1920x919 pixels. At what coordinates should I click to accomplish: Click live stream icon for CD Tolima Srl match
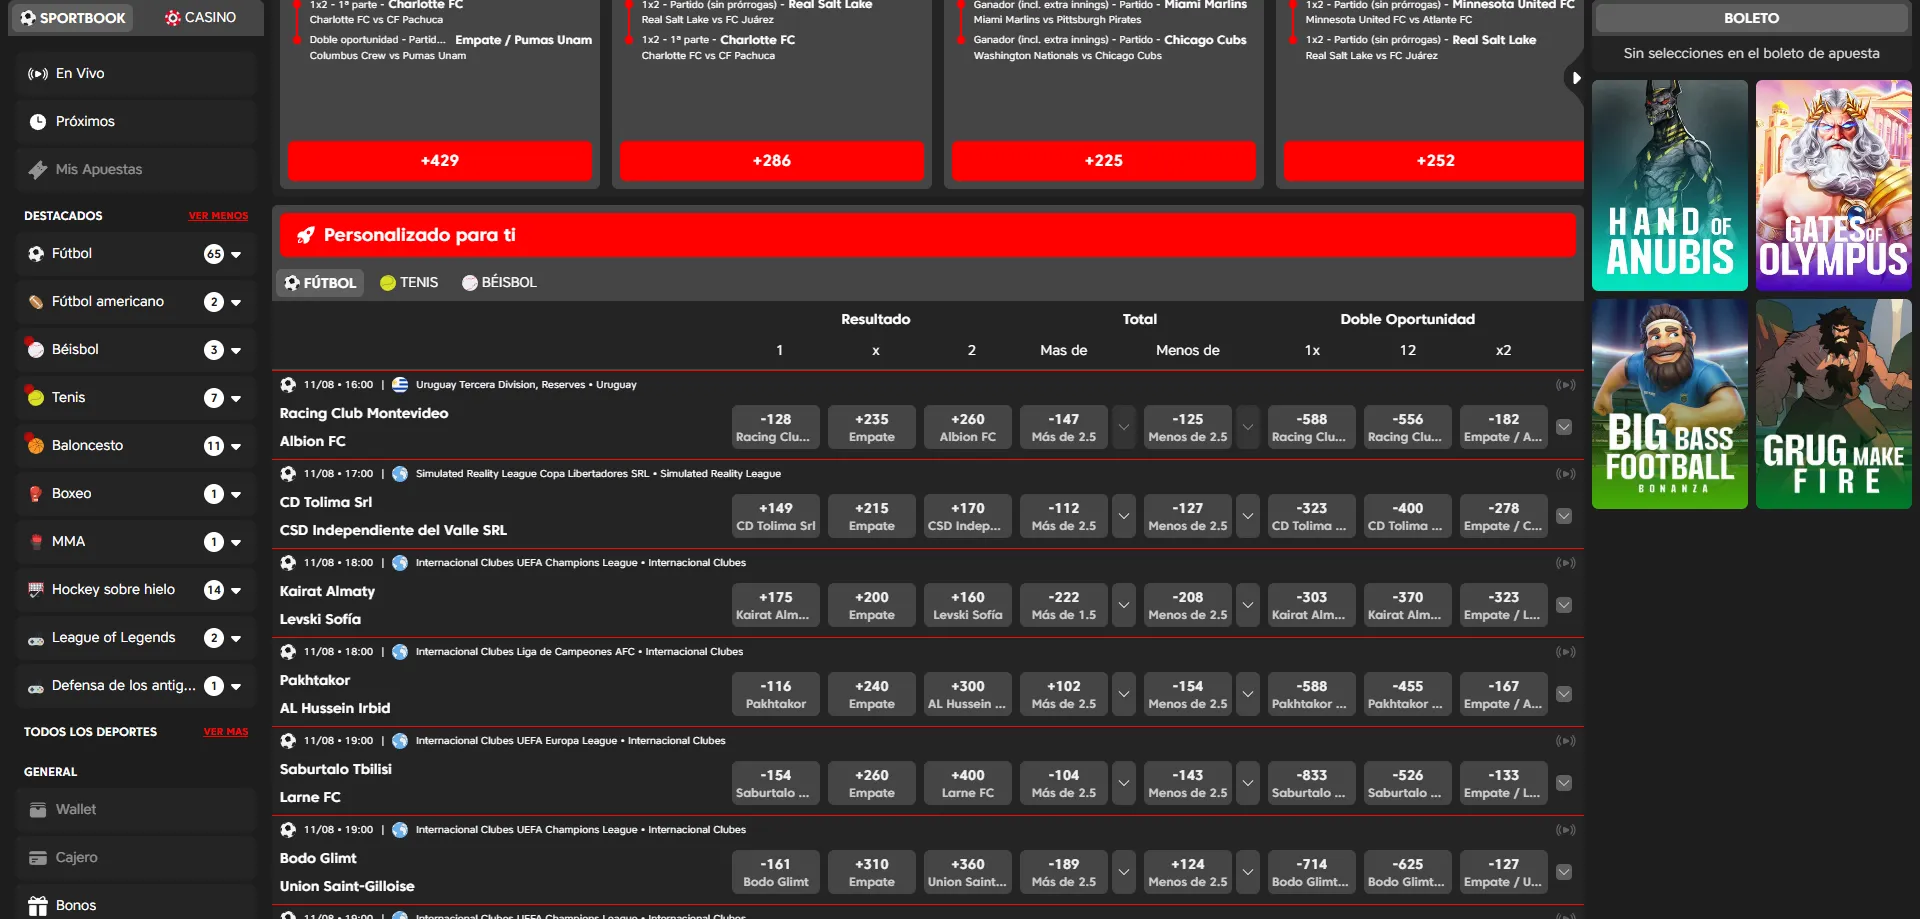tap(1565, 474)
